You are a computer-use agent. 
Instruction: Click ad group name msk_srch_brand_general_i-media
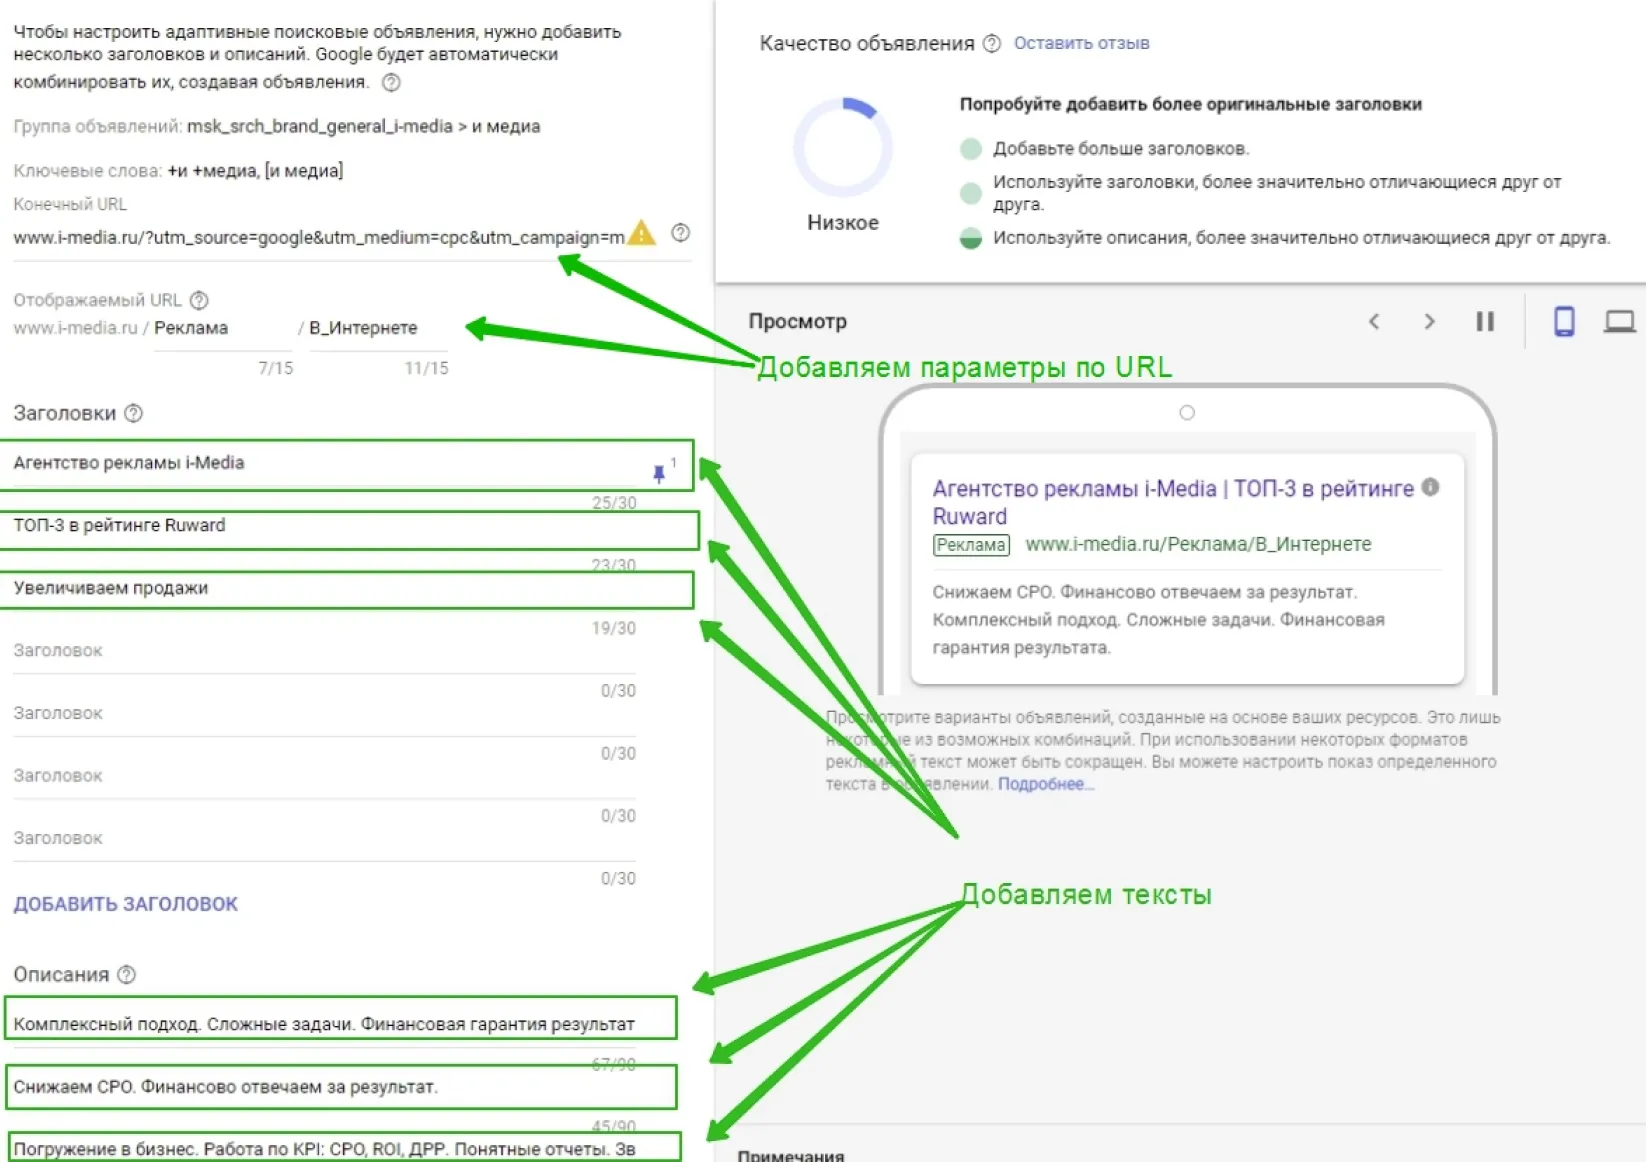point(320,126)
